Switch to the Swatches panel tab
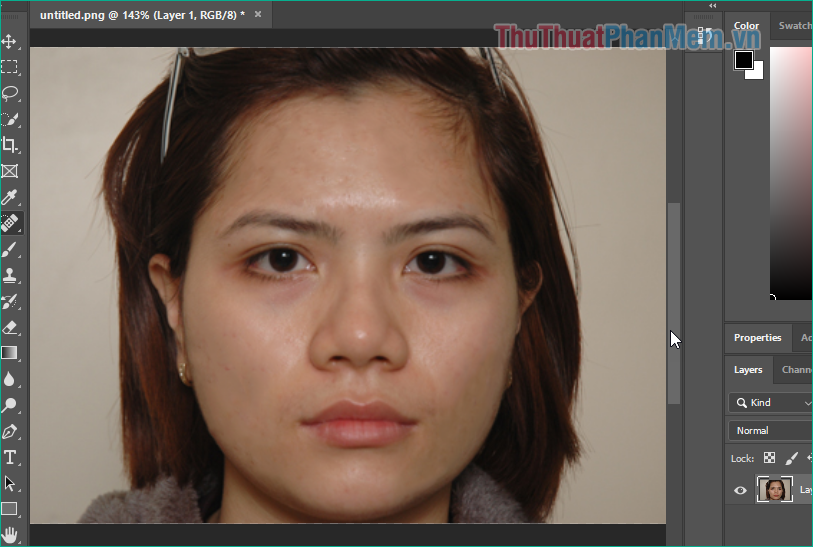Viewport: 813px width, 547px height. 795,25
